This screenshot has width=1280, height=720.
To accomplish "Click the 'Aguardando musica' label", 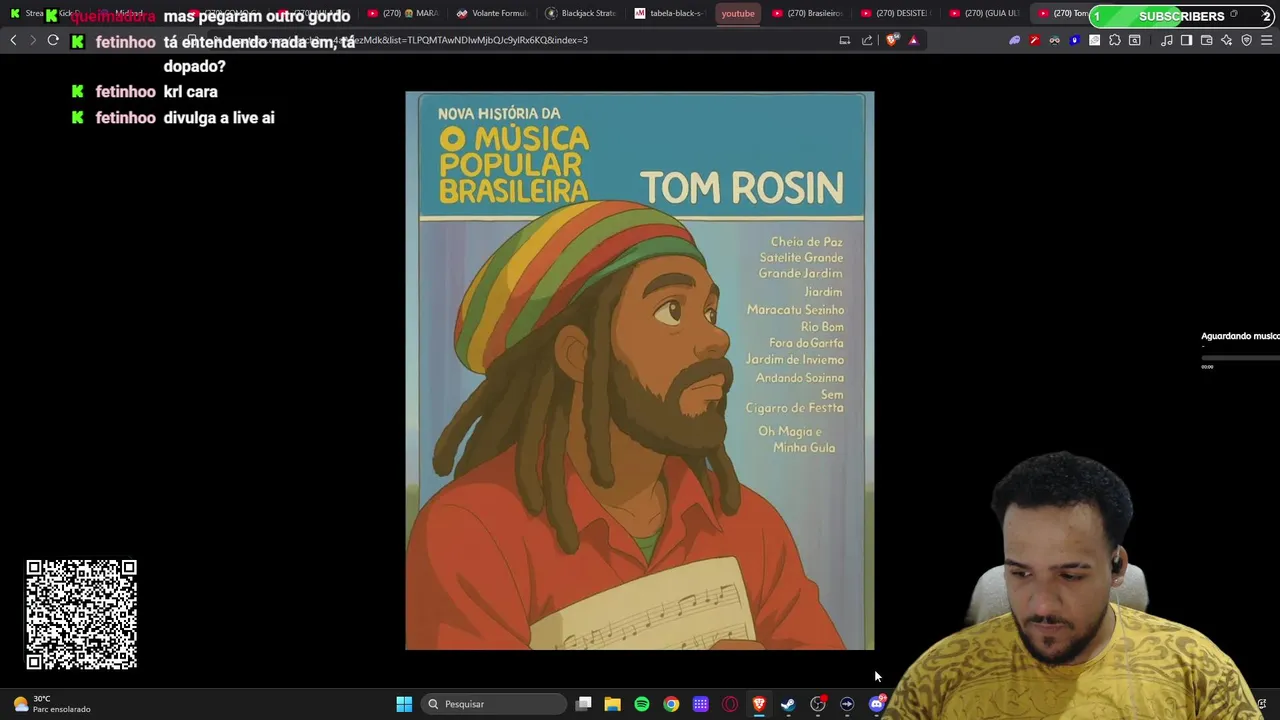I will (1240, 336).
